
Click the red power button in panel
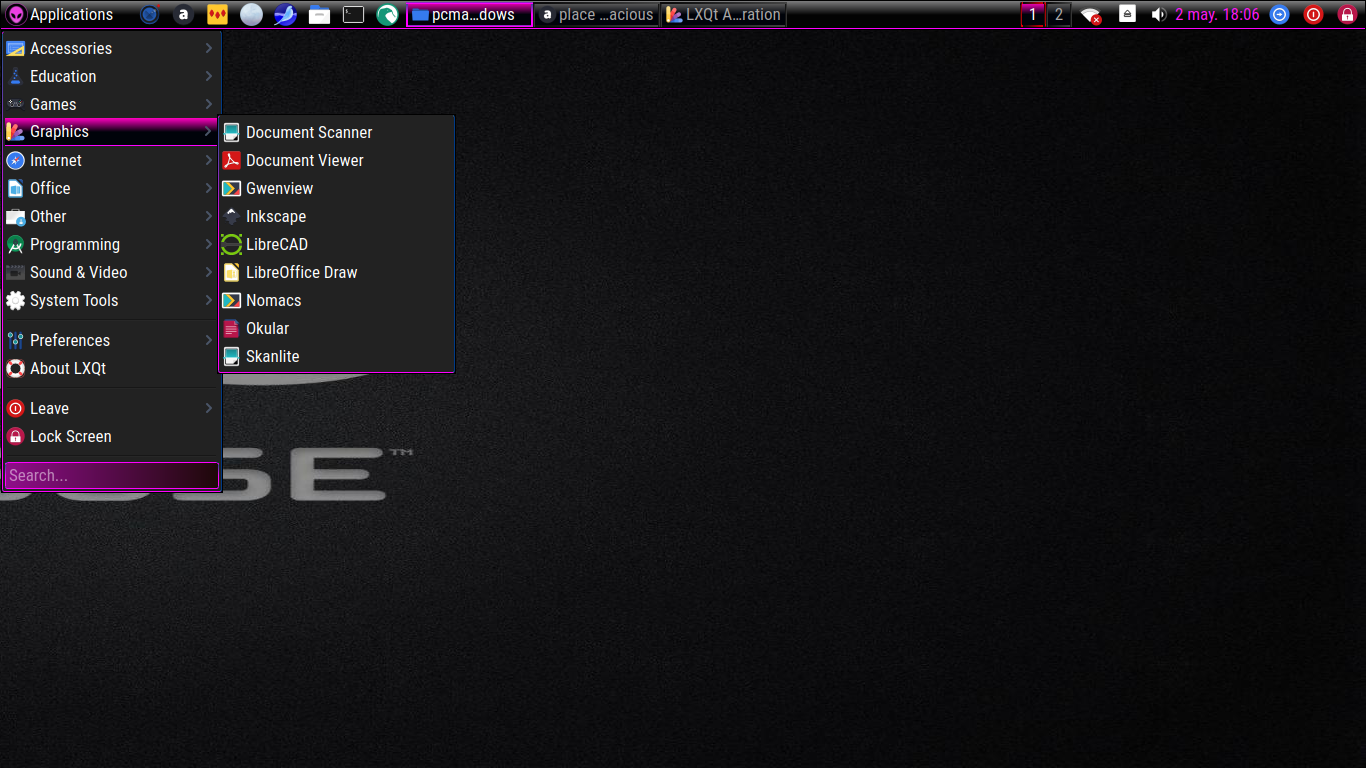point(1313,15)
